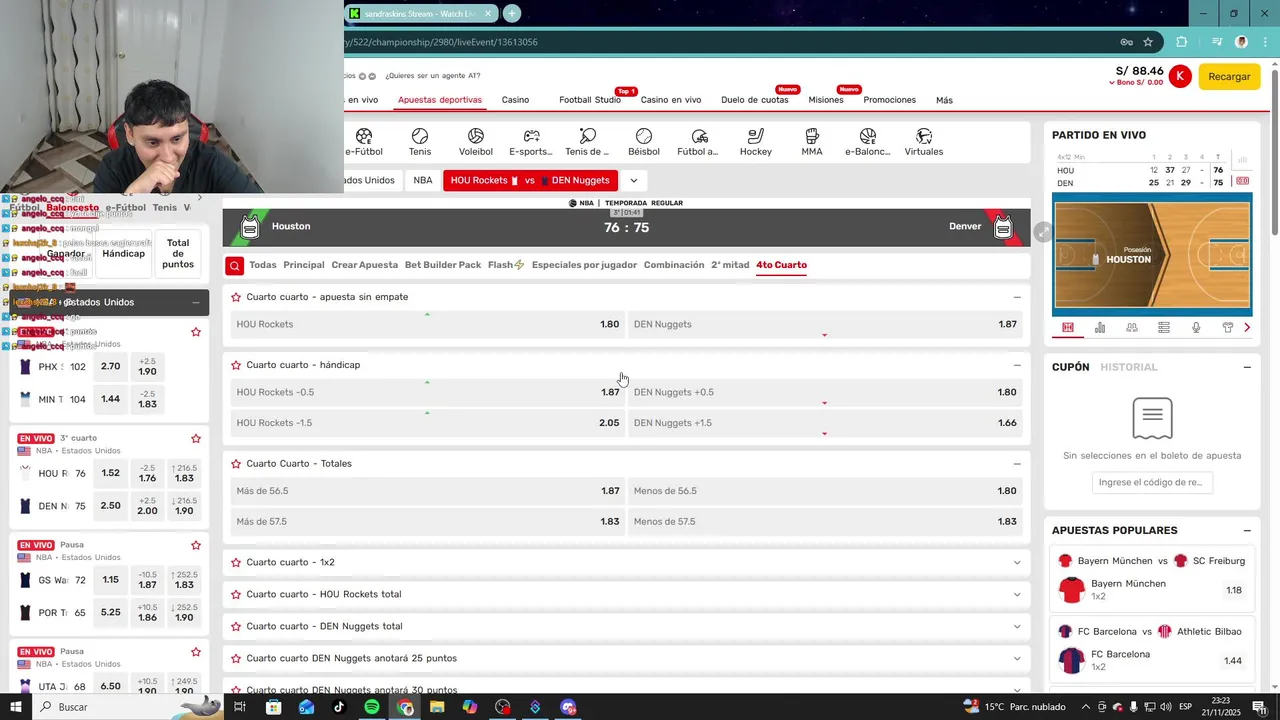This screenshot has height=720, width=1280.
Task: Favorite the Cuarto cuarto 1x2 market
Action: point(236,562)
